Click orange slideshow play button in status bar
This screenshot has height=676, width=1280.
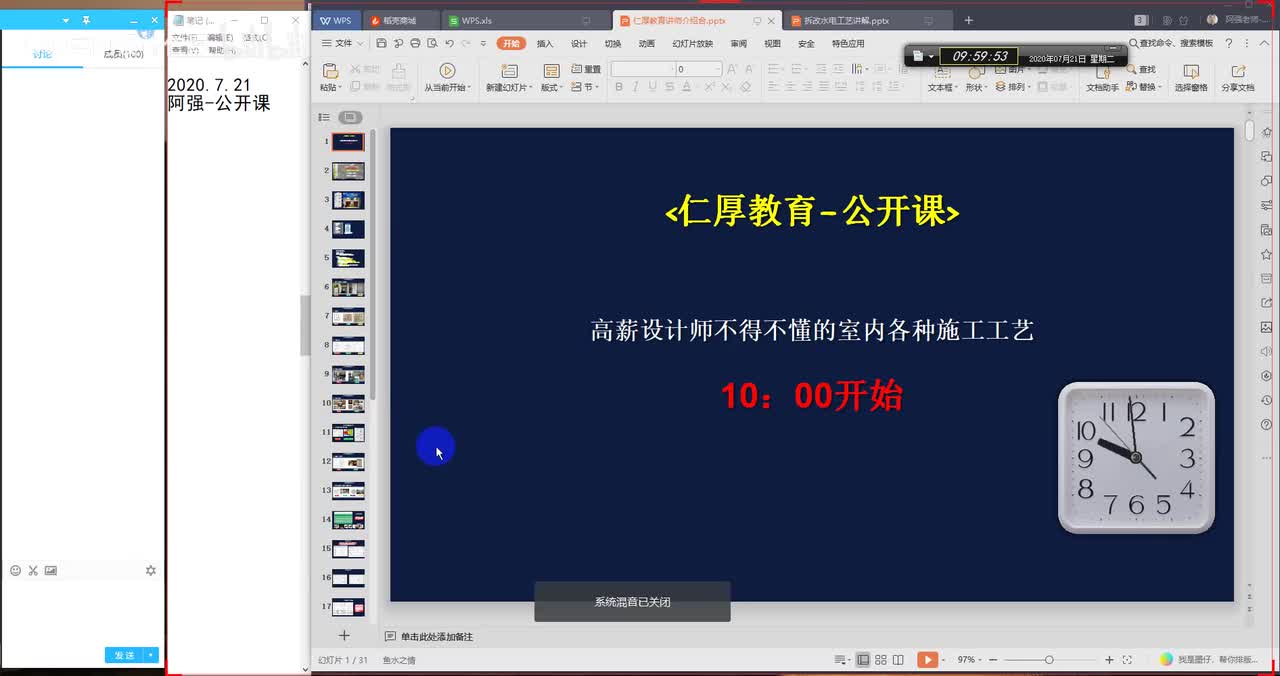(928, 660)
